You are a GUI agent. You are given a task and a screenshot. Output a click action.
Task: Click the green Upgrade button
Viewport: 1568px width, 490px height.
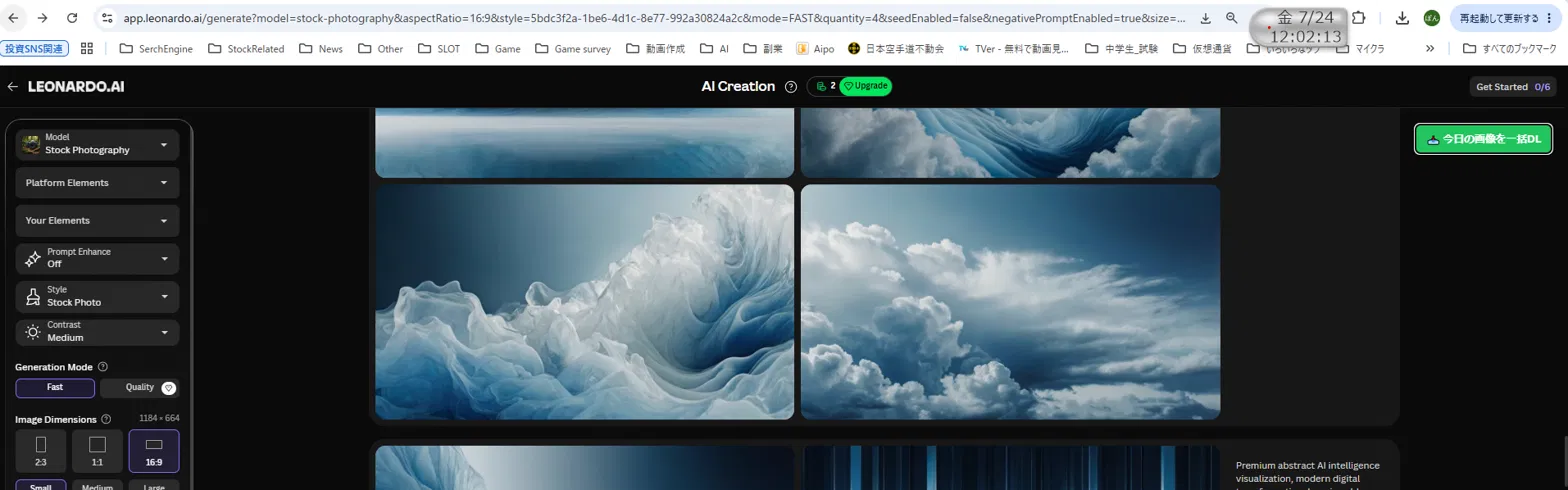tap(866, 87)
